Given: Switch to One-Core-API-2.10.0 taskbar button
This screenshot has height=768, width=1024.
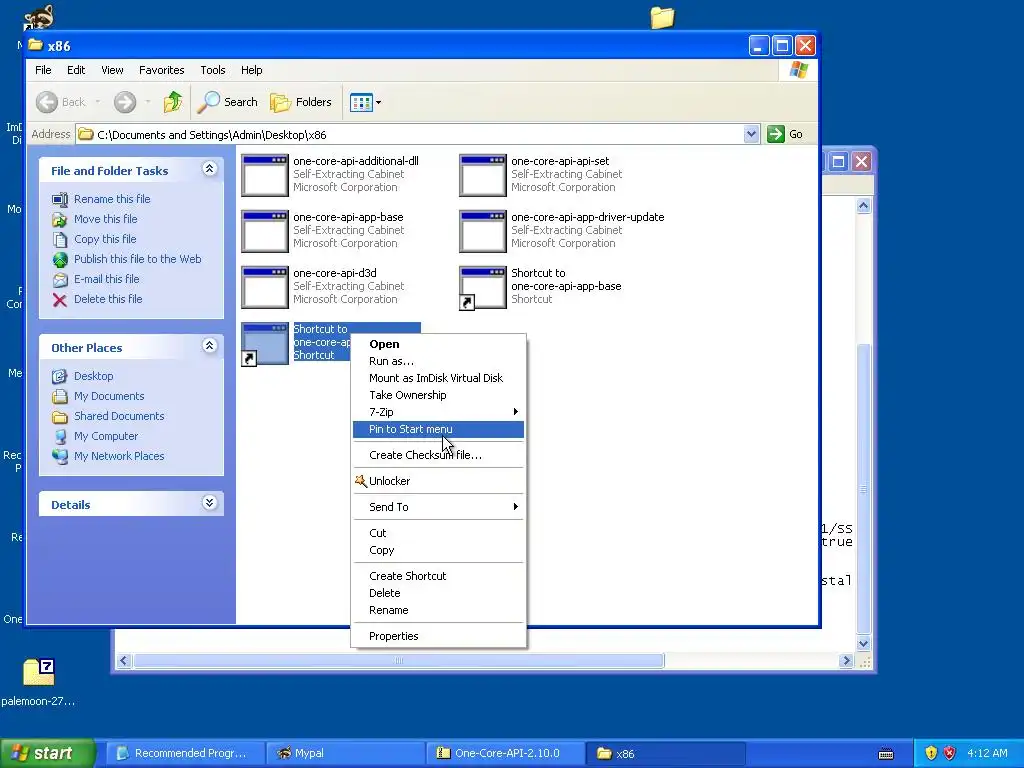Looking at the screenshot, I should pyautogui.click(x=505, y=753).
